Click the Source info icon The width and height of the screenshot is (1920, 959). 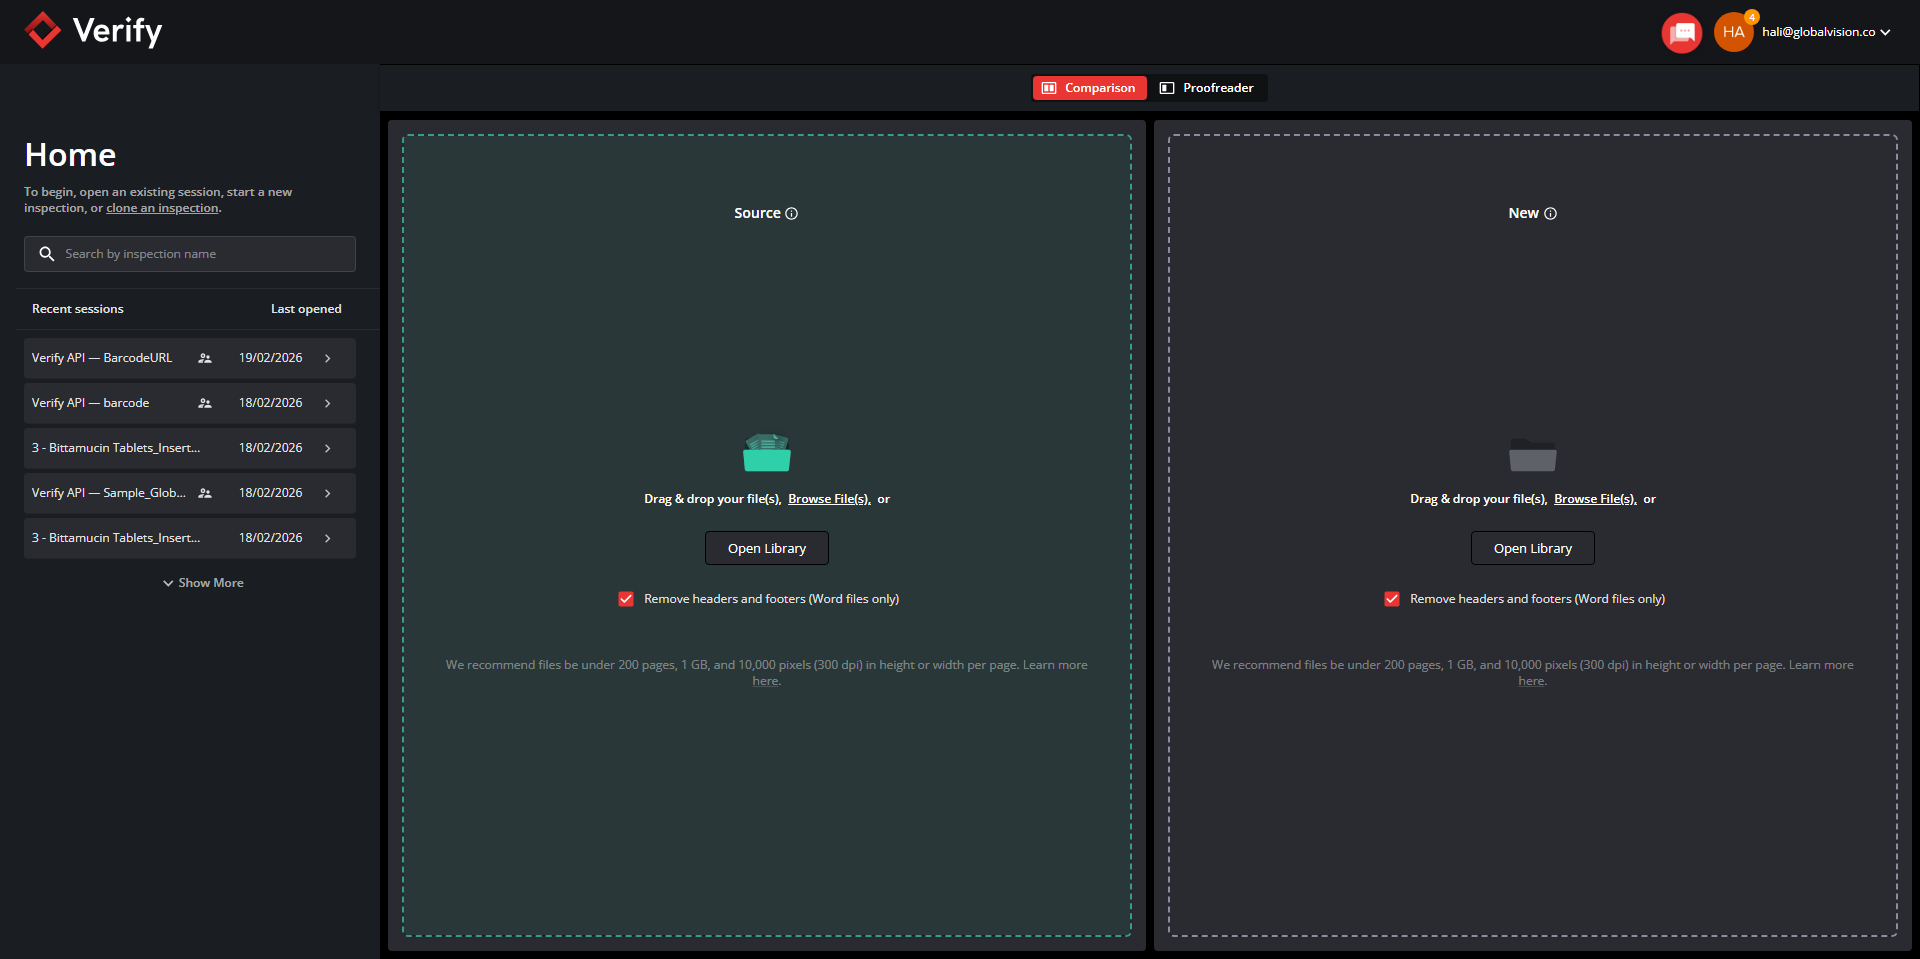(x=792, y=213)
